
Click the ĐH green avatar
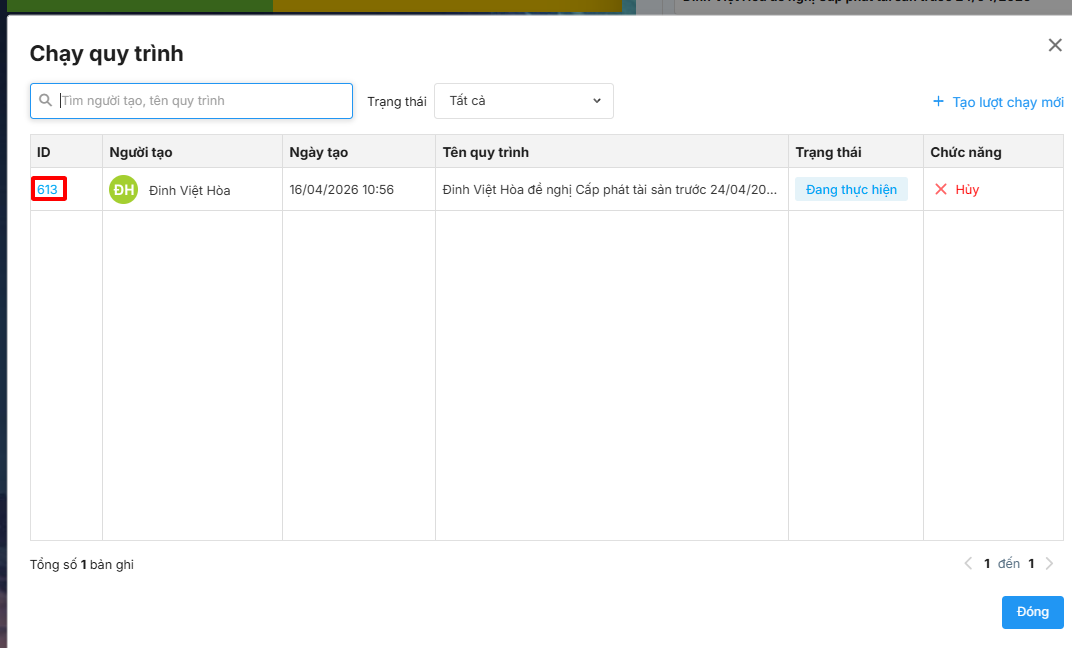123,189
